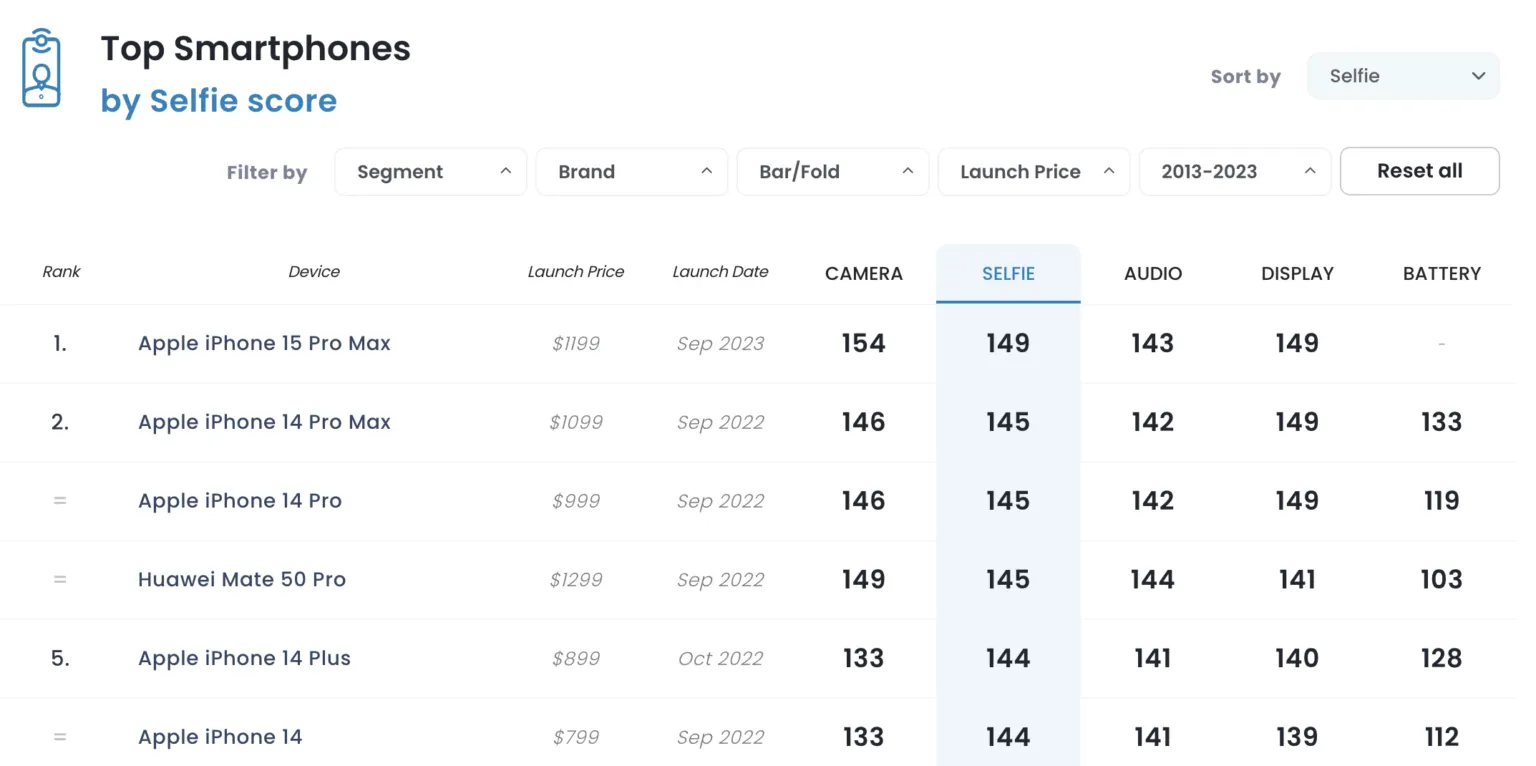Switch to the CAMERA score column
Image resolution: width=1536 pixels, height=766 pixels.
point(863,273)
